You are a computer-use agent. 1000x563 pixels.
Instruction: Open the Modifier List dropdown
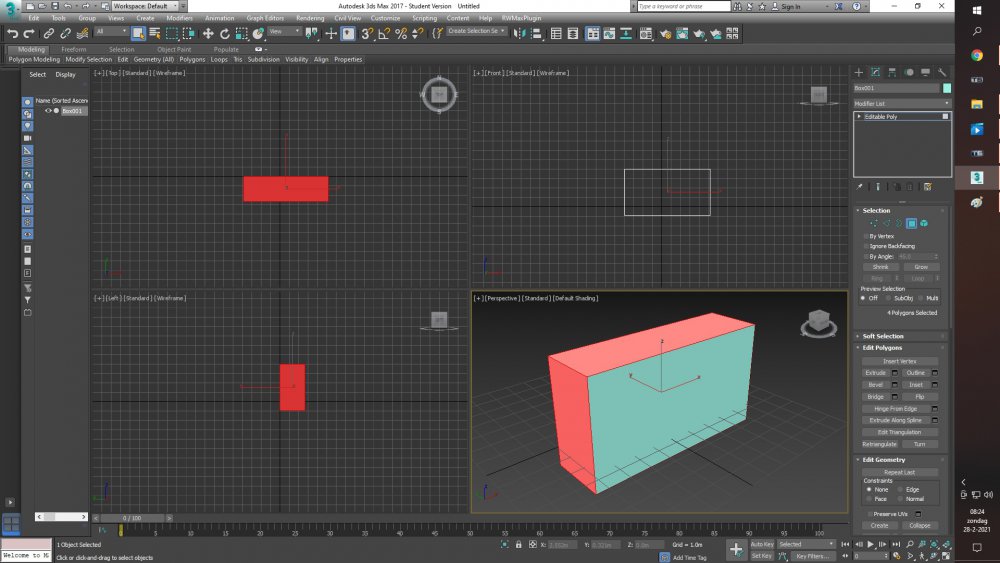(902, 103)
